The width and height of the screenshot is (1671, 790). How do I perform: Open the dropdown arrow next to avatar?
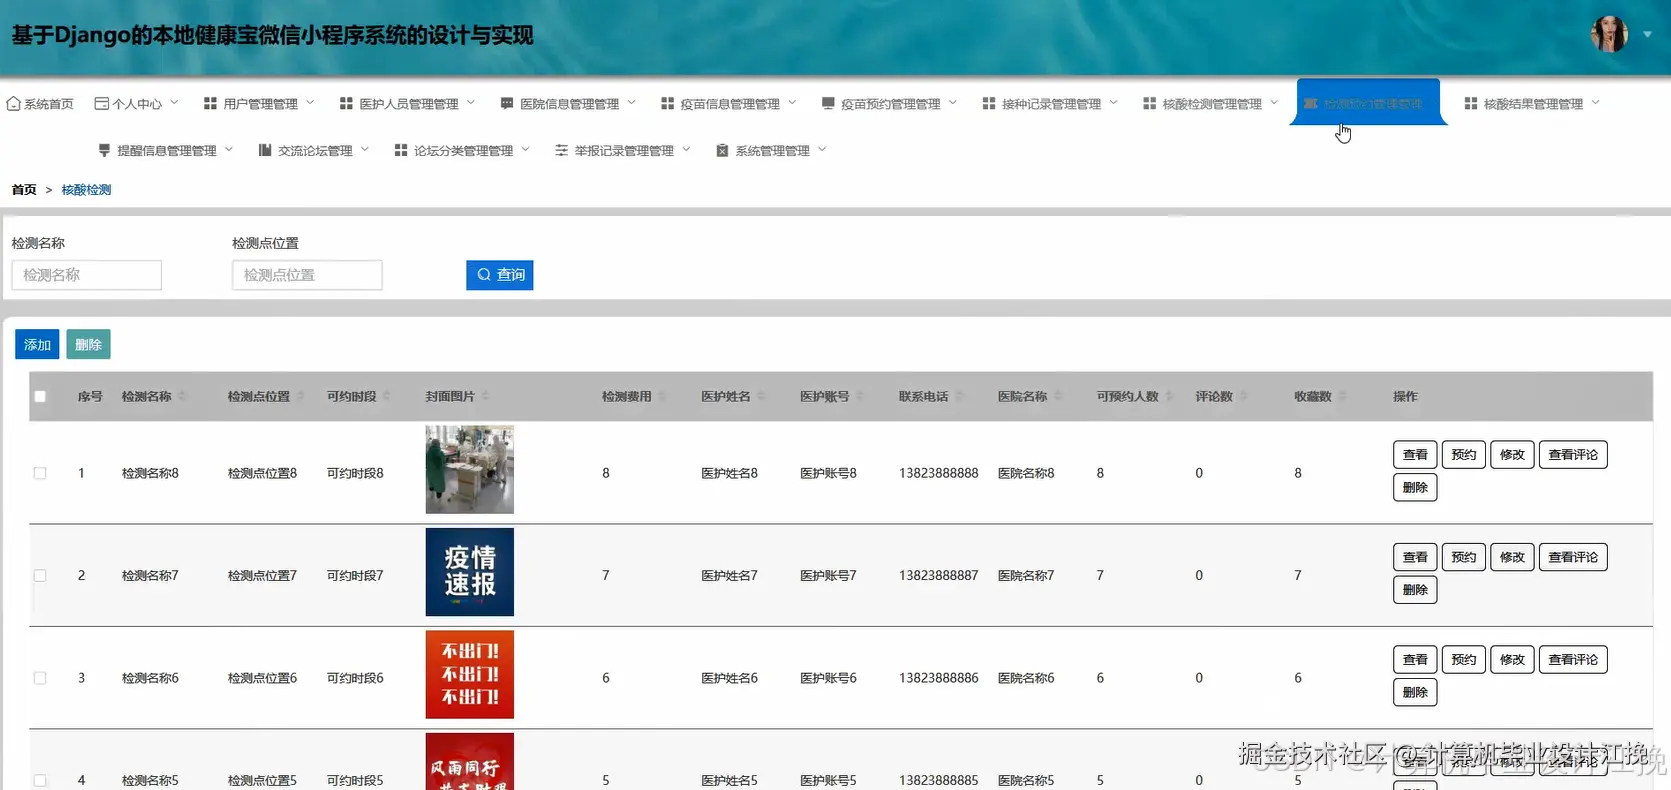click(1647, 34)
